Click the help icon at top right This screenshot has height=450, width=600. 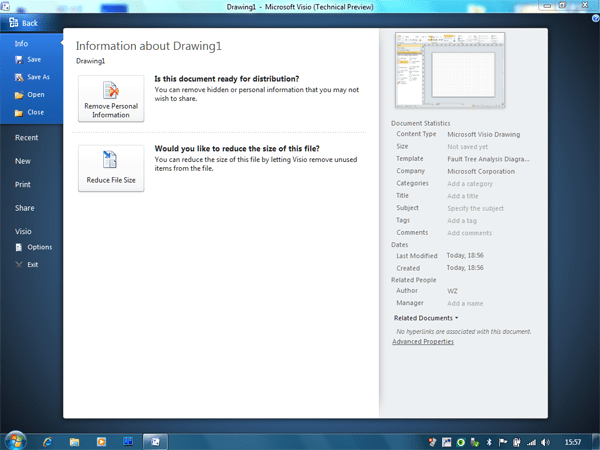[596, 18]
